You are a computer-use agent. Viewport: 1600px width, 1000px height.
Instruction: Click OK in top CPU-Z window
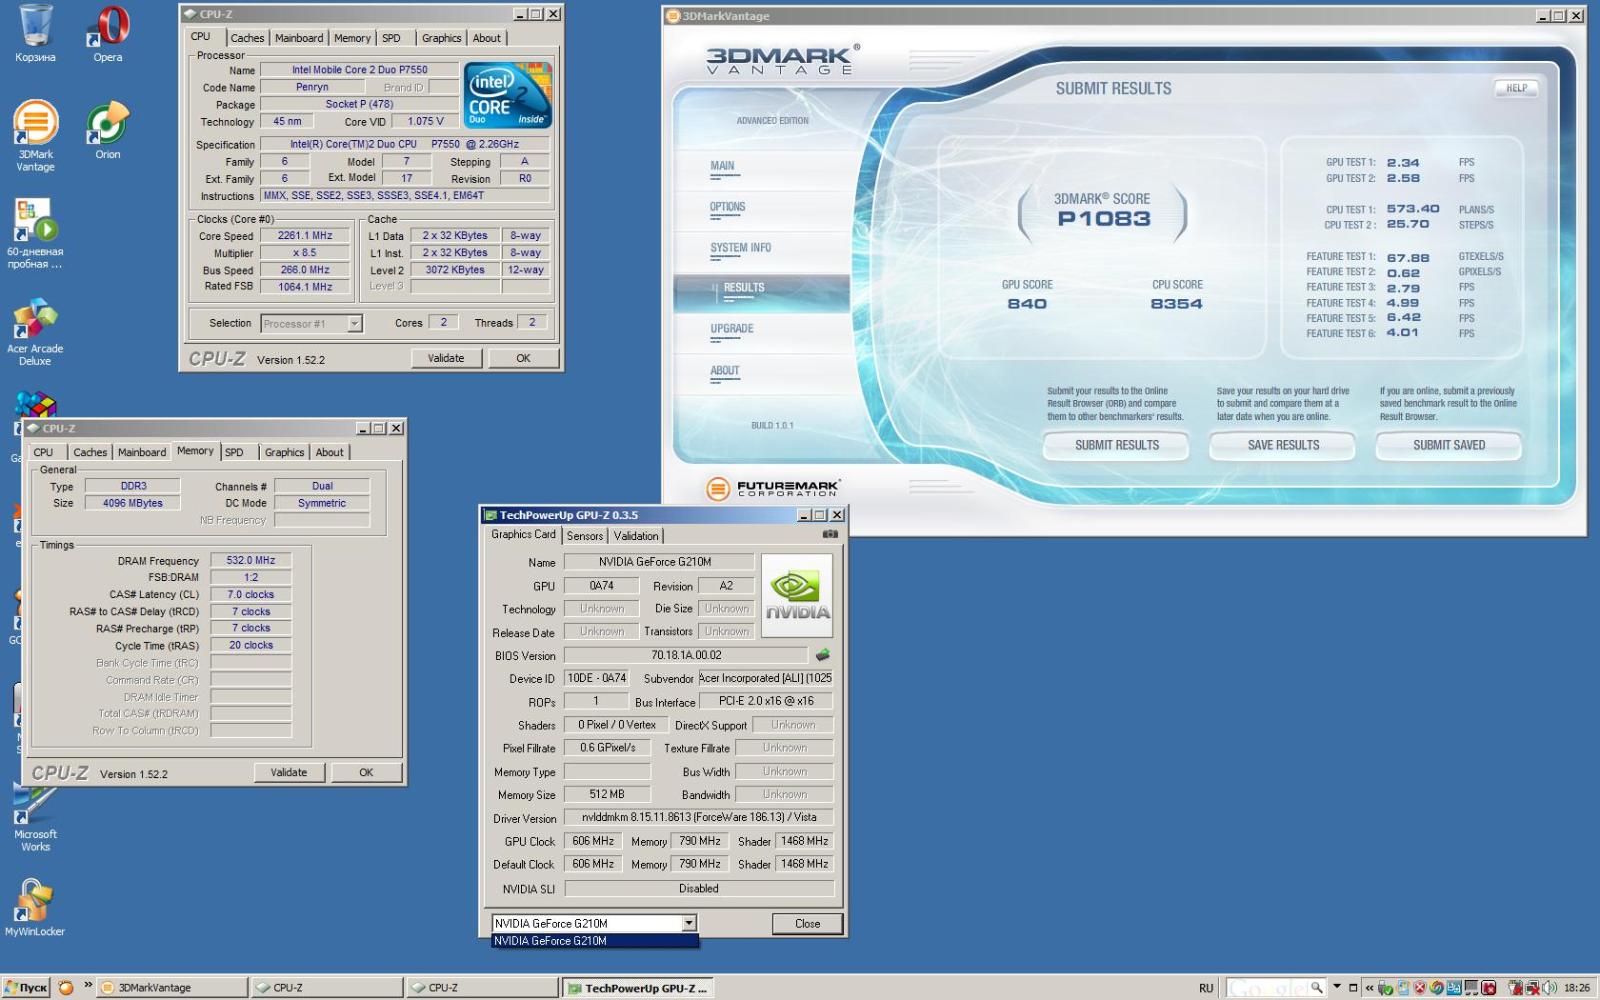(x=523, y=358)
